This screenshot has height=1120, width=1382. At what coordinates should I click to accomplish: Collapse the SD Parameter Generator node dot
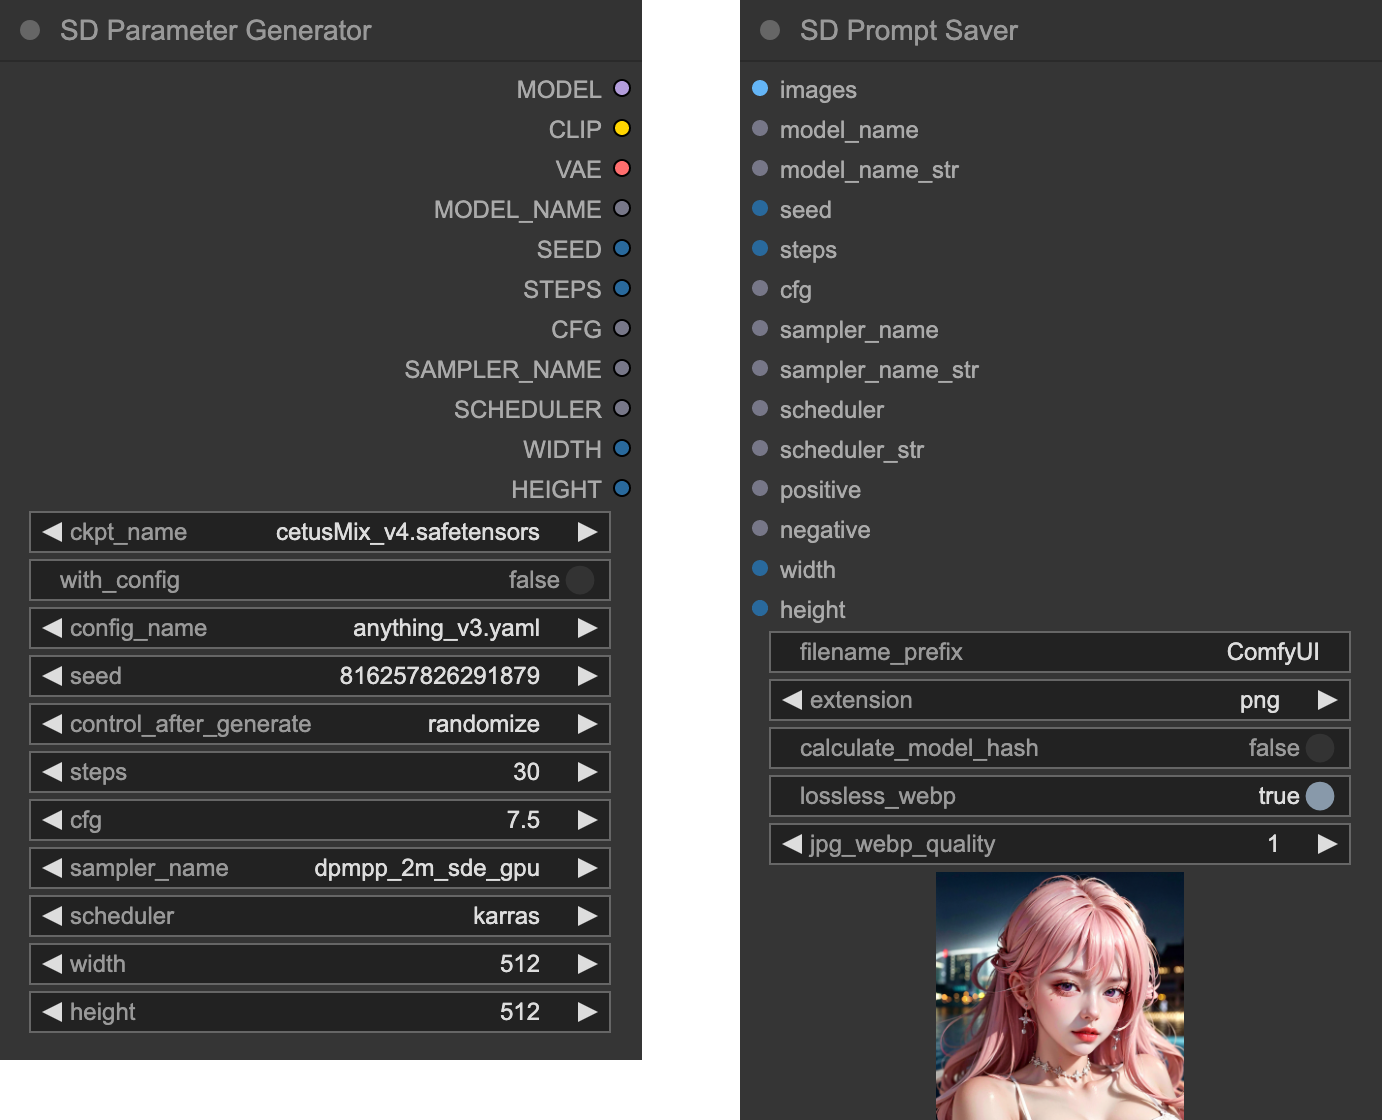[30, 30]
